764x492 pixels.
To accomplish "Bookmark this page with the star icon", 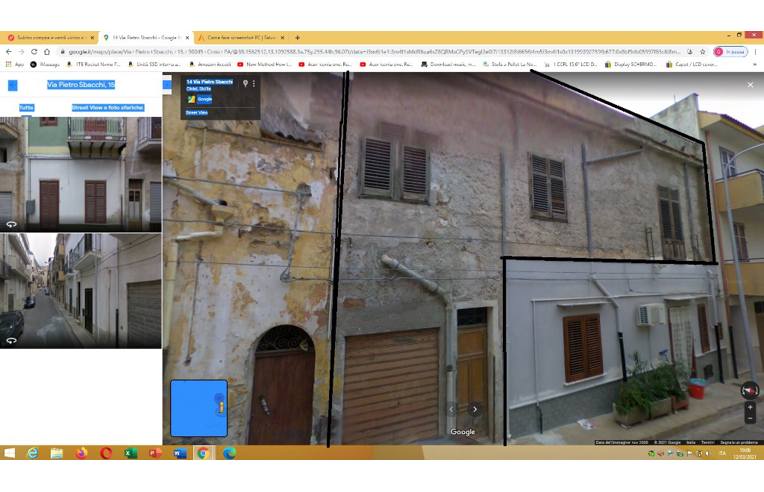I will pos(703,51).
